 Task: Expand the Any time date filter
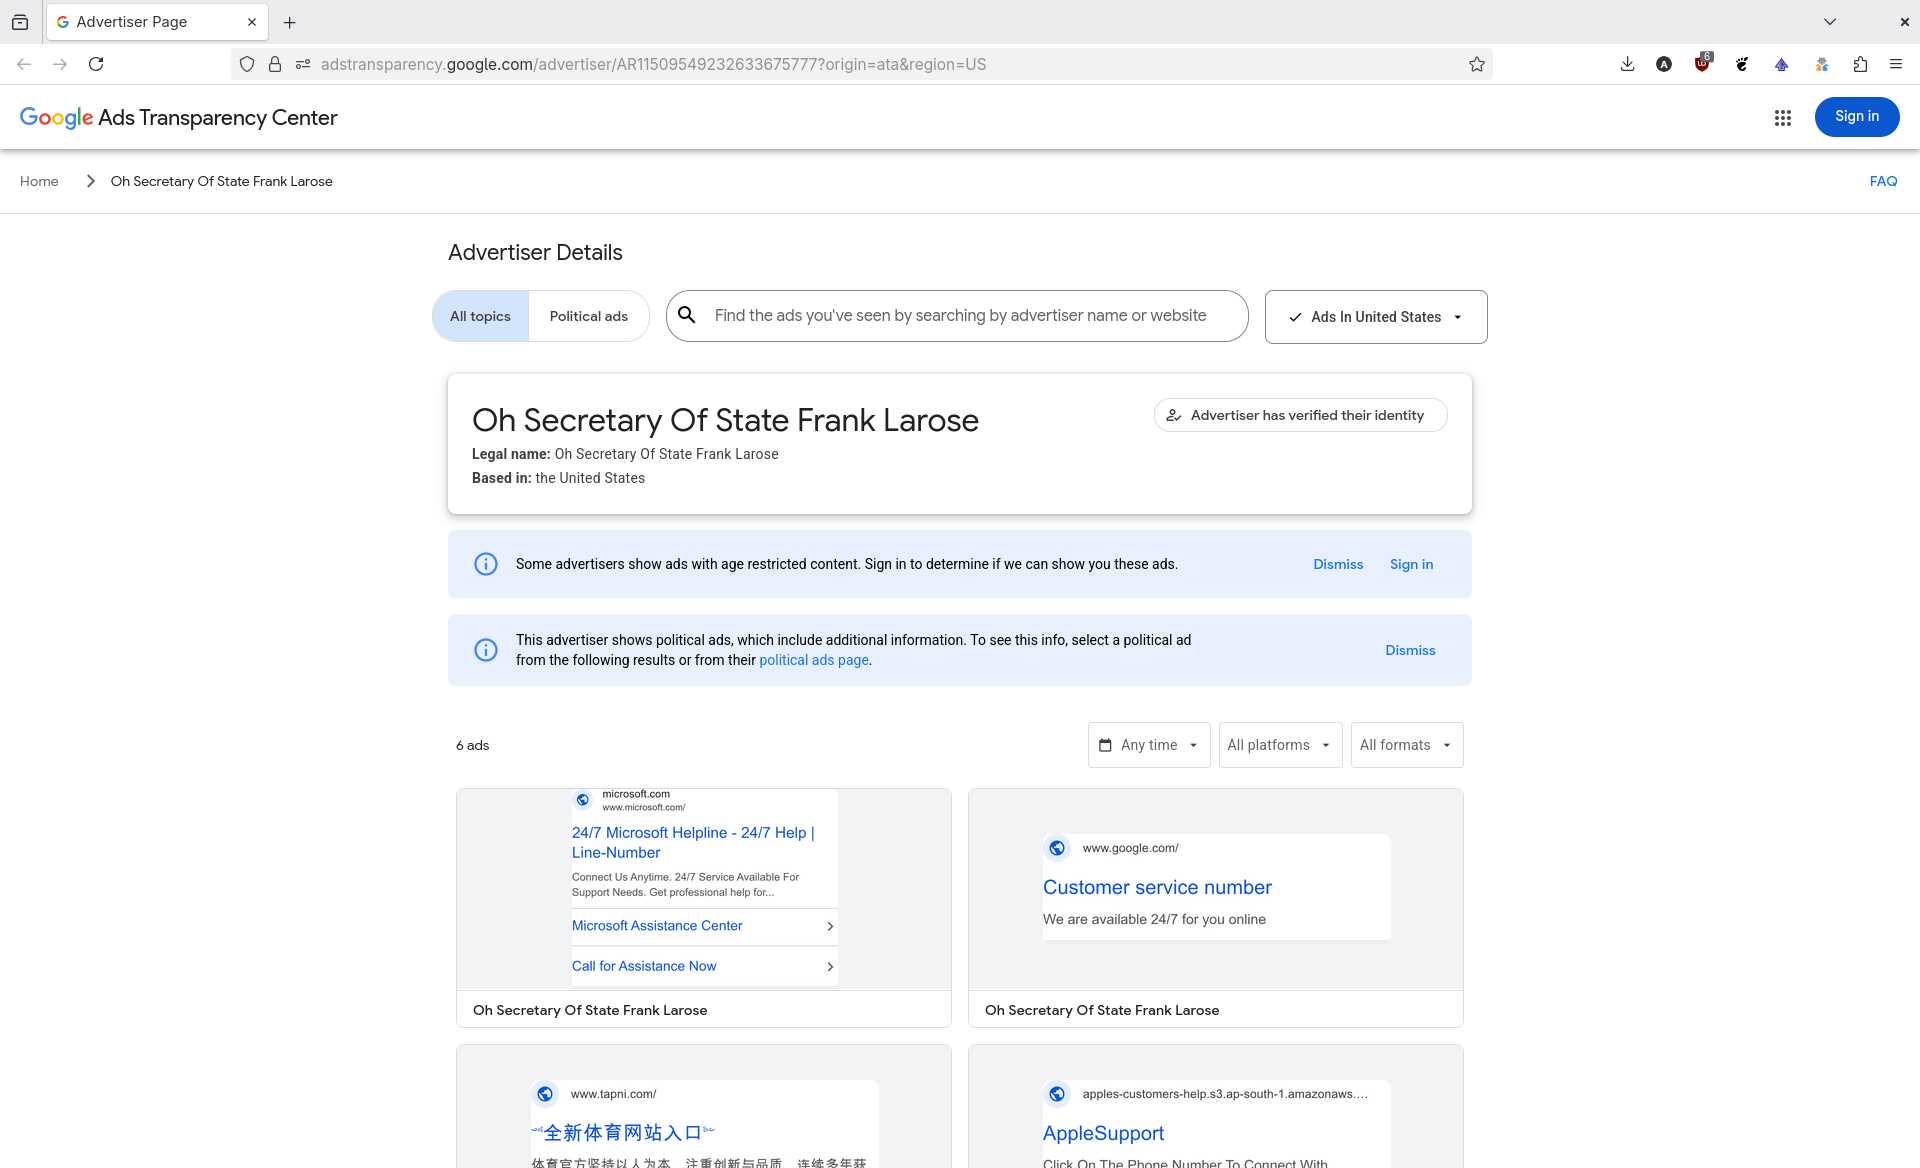pyautogui.click(x=1149, y=745)
